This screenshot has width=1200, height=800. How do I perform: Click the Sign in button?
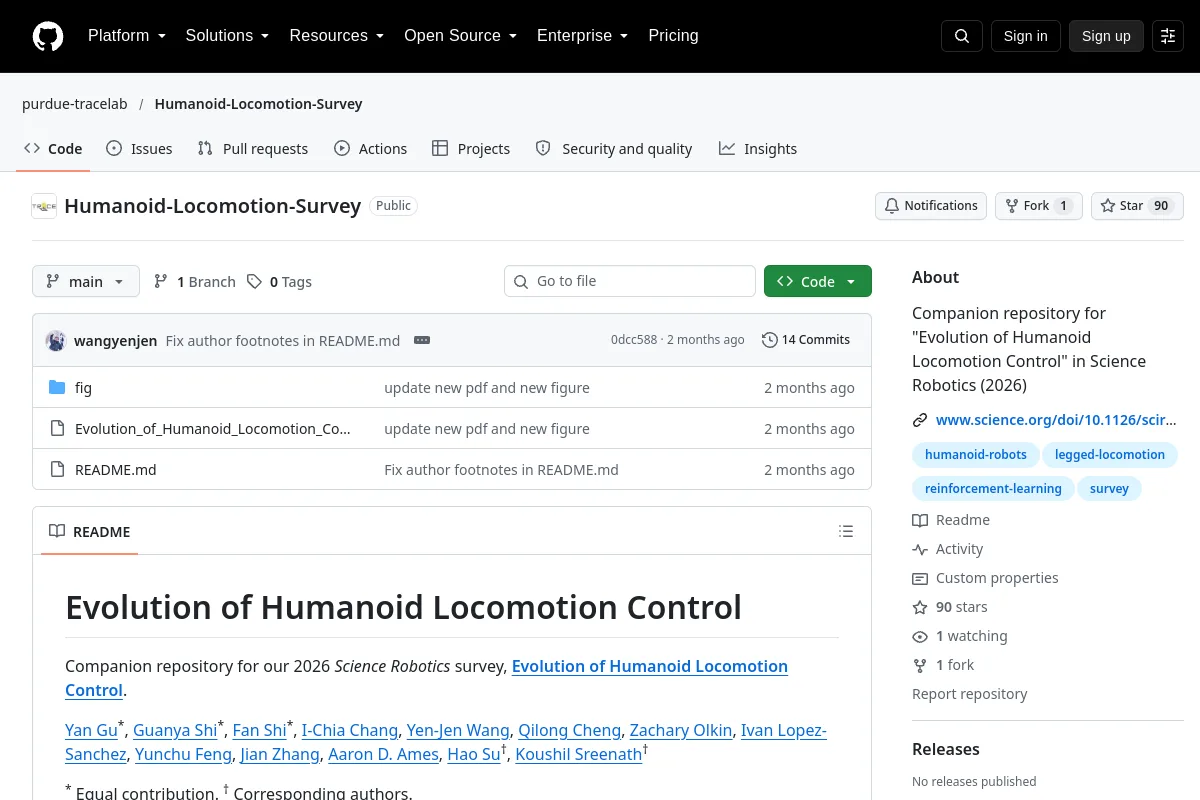[x=1025, y=36]
